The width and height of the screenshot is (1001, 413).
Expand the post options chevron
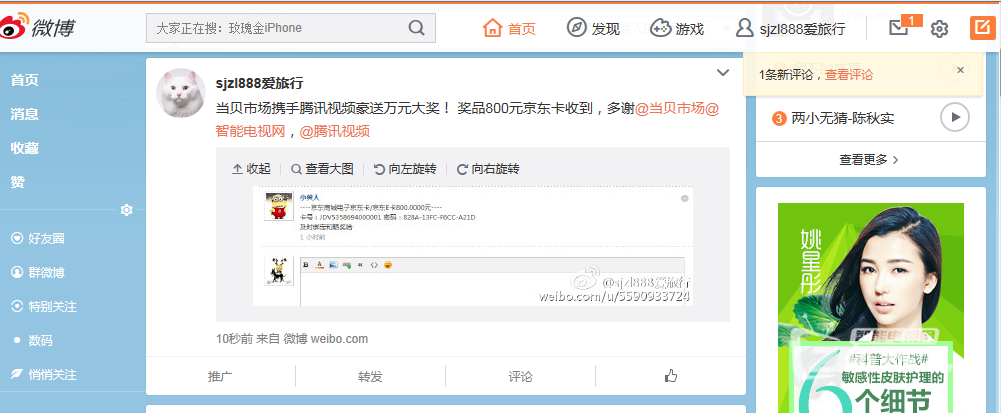click(723, 73)
